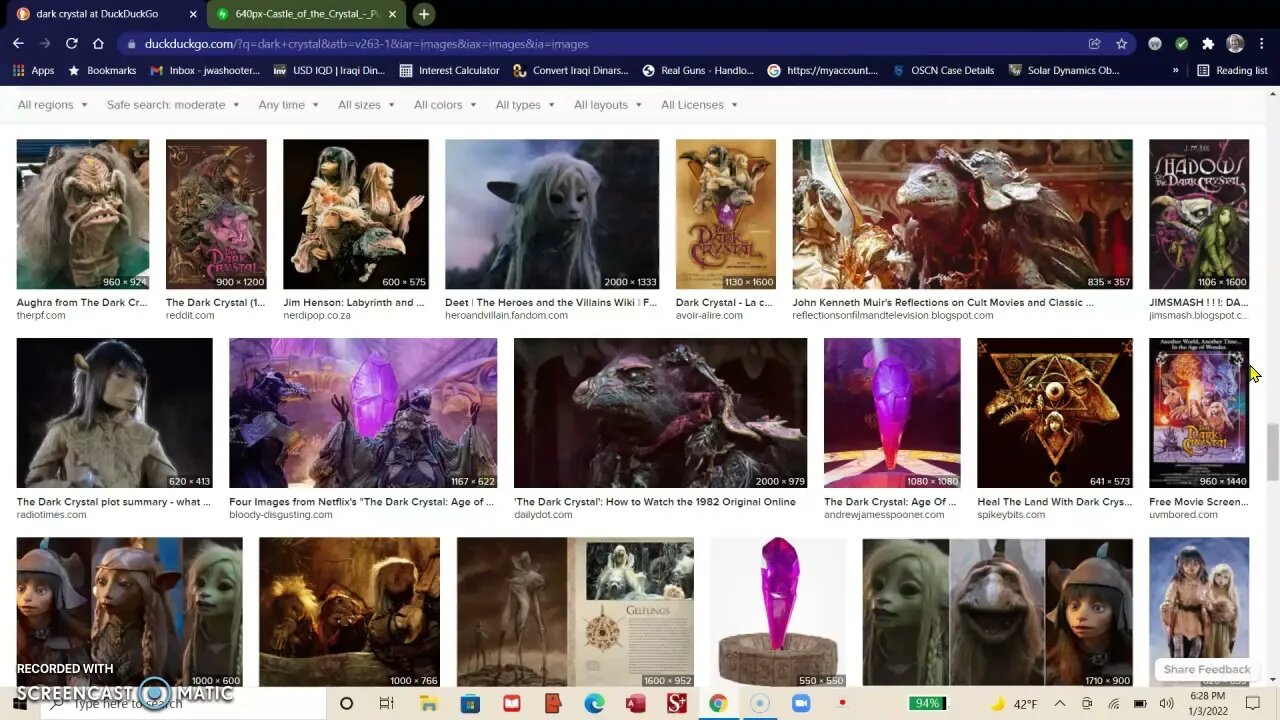Open the Deet Heroes and Villains Wiki image
The width and height of the screenshot is (1280, 720).
point(552,214)
